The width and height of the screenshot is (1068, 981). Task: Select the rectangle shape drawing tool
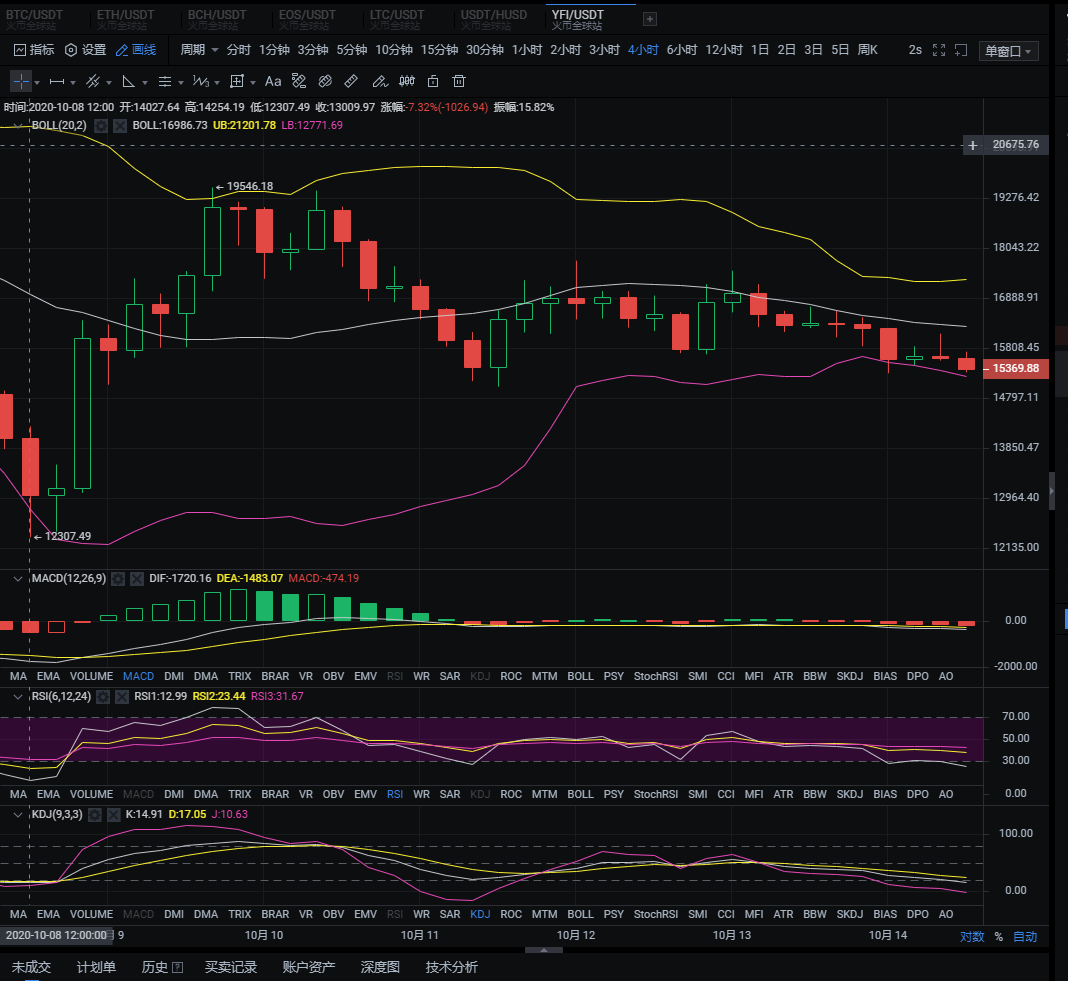(237, 82)
